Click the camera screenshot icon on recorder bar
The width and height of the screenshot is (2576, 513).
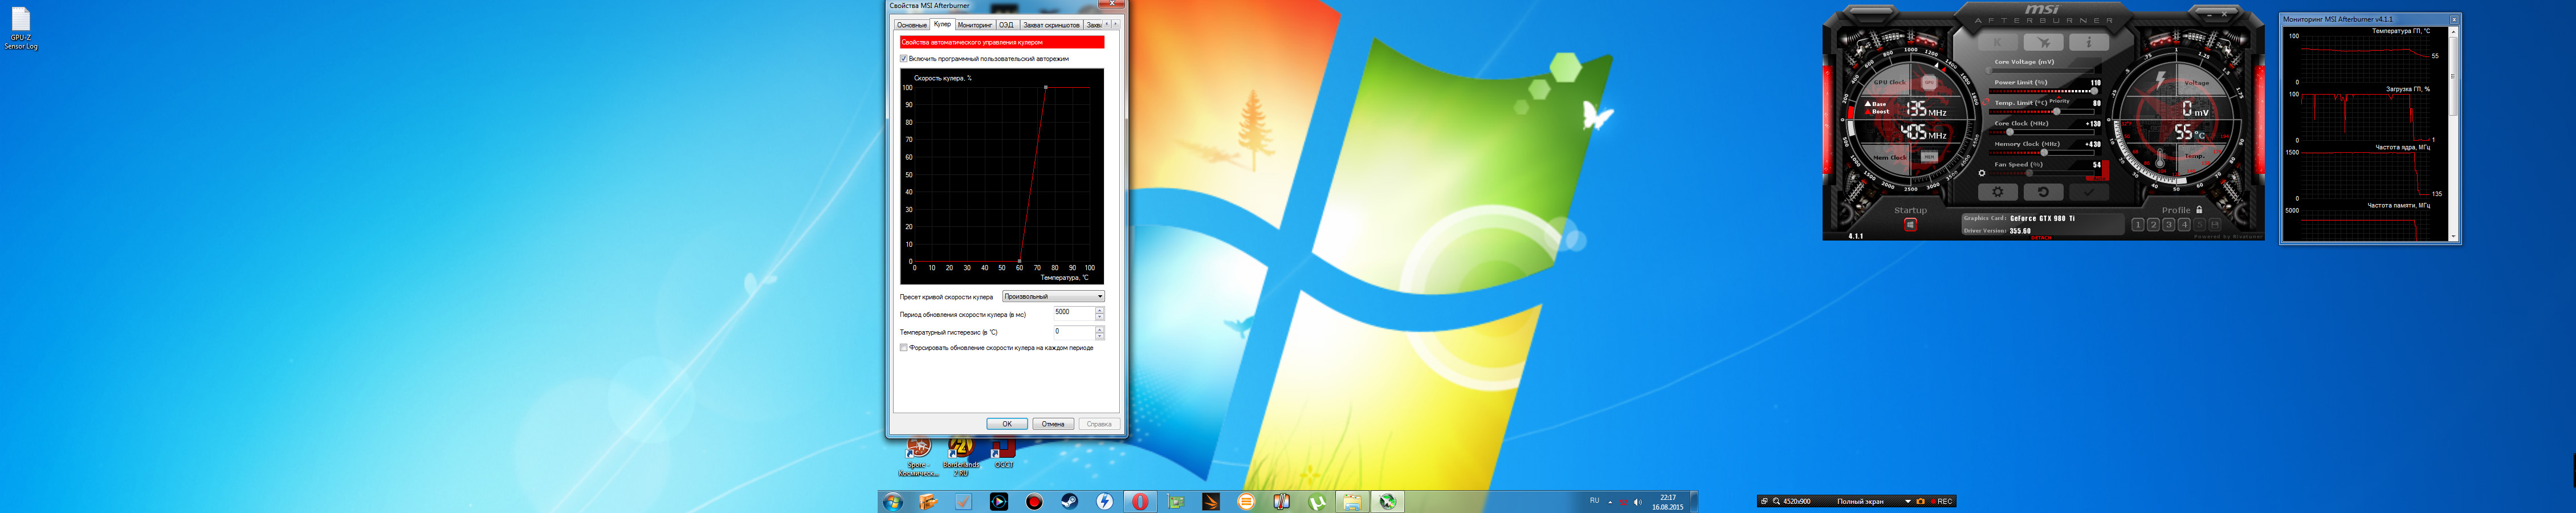point(1920,501)
